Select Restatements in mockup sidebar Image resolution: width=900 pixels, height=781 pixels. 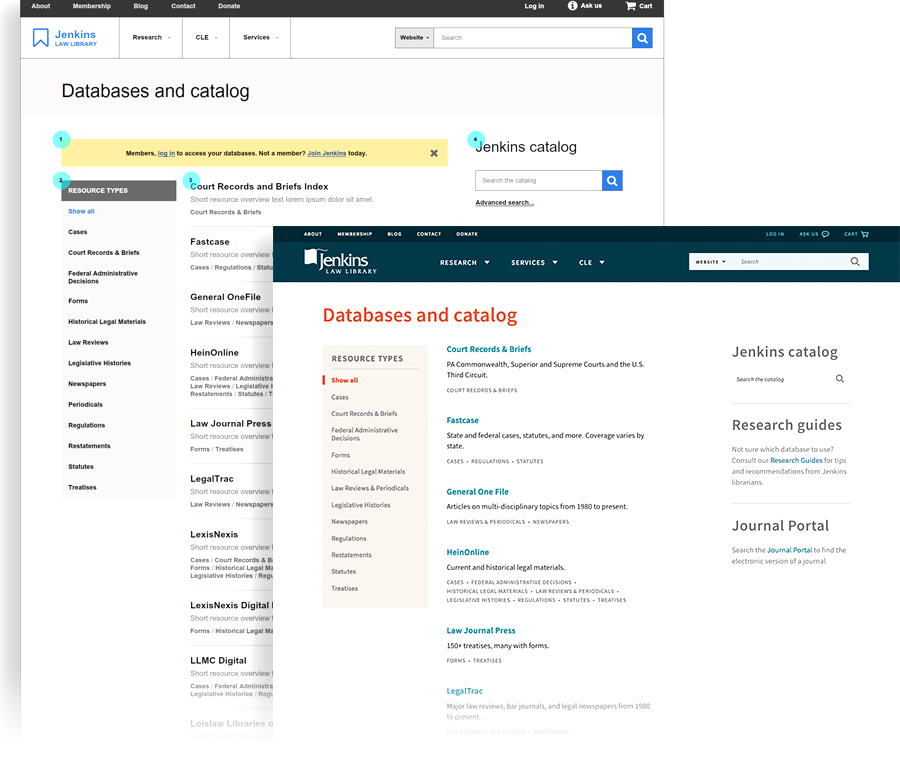point(351,555)
